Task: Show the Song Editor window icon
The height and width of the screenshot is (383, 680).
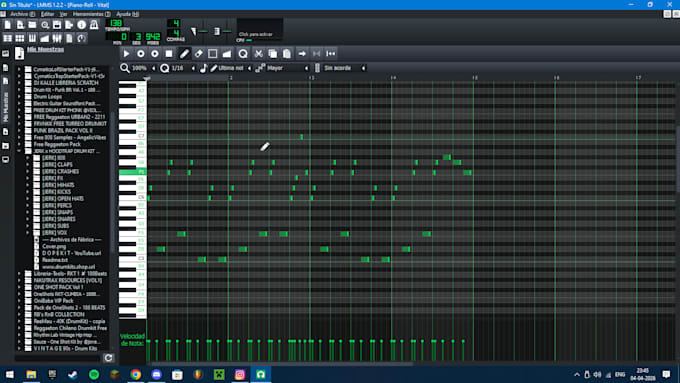Action: [8, 38]
